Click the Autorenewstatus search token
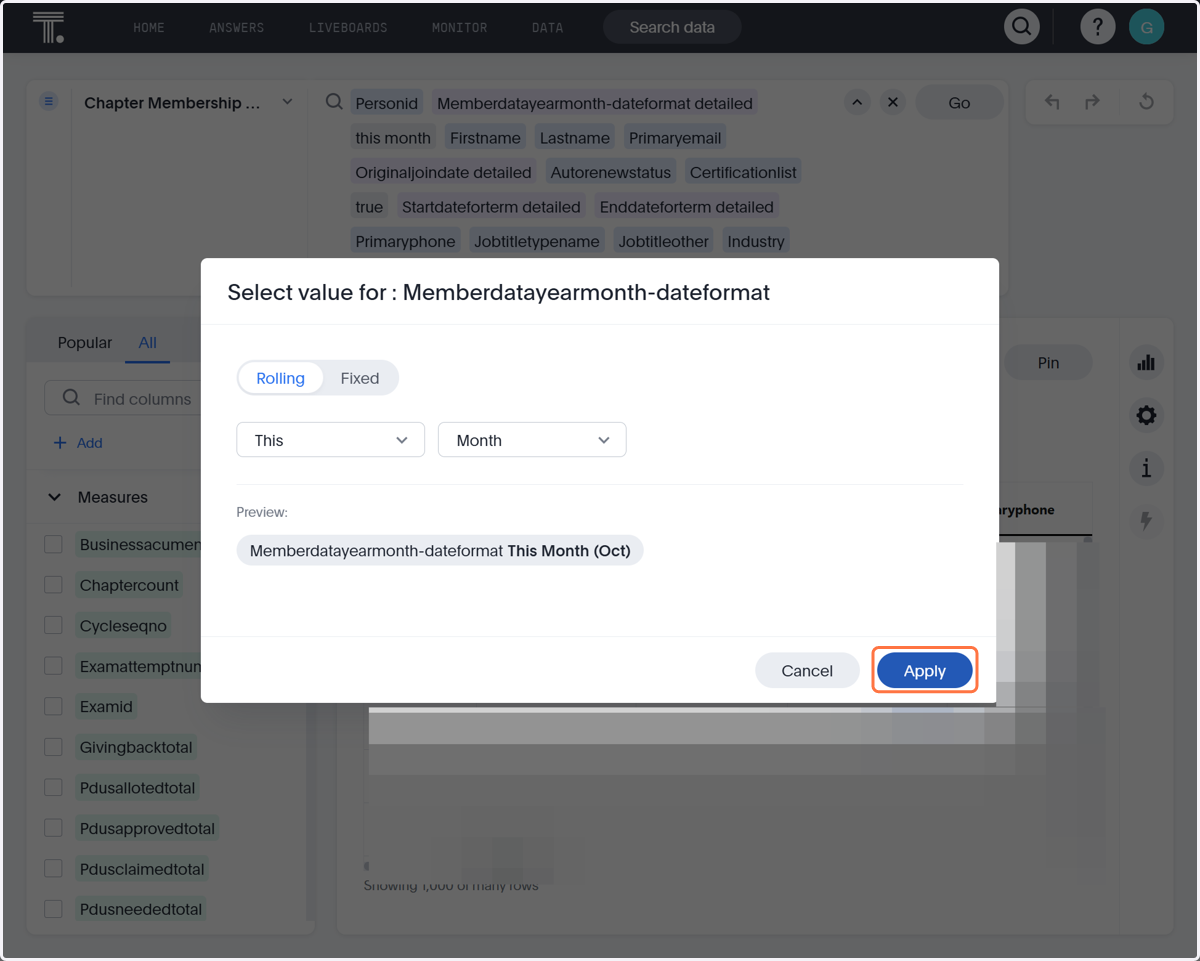This screenshot has width=1200, height=961. (611, 172)
